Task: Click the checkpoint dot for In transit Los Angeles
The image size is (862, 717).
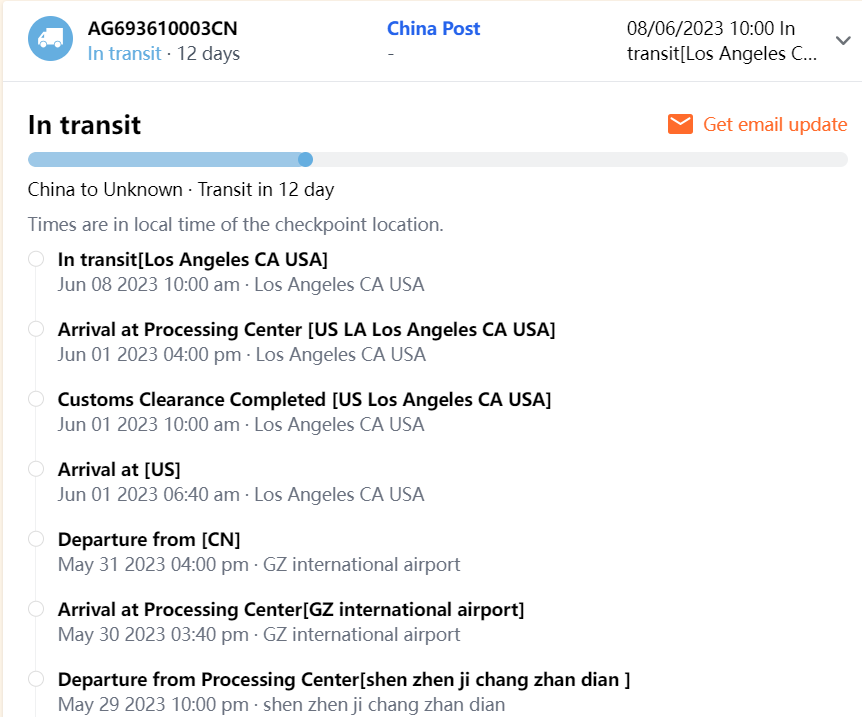Action: (x=36, y=259)
